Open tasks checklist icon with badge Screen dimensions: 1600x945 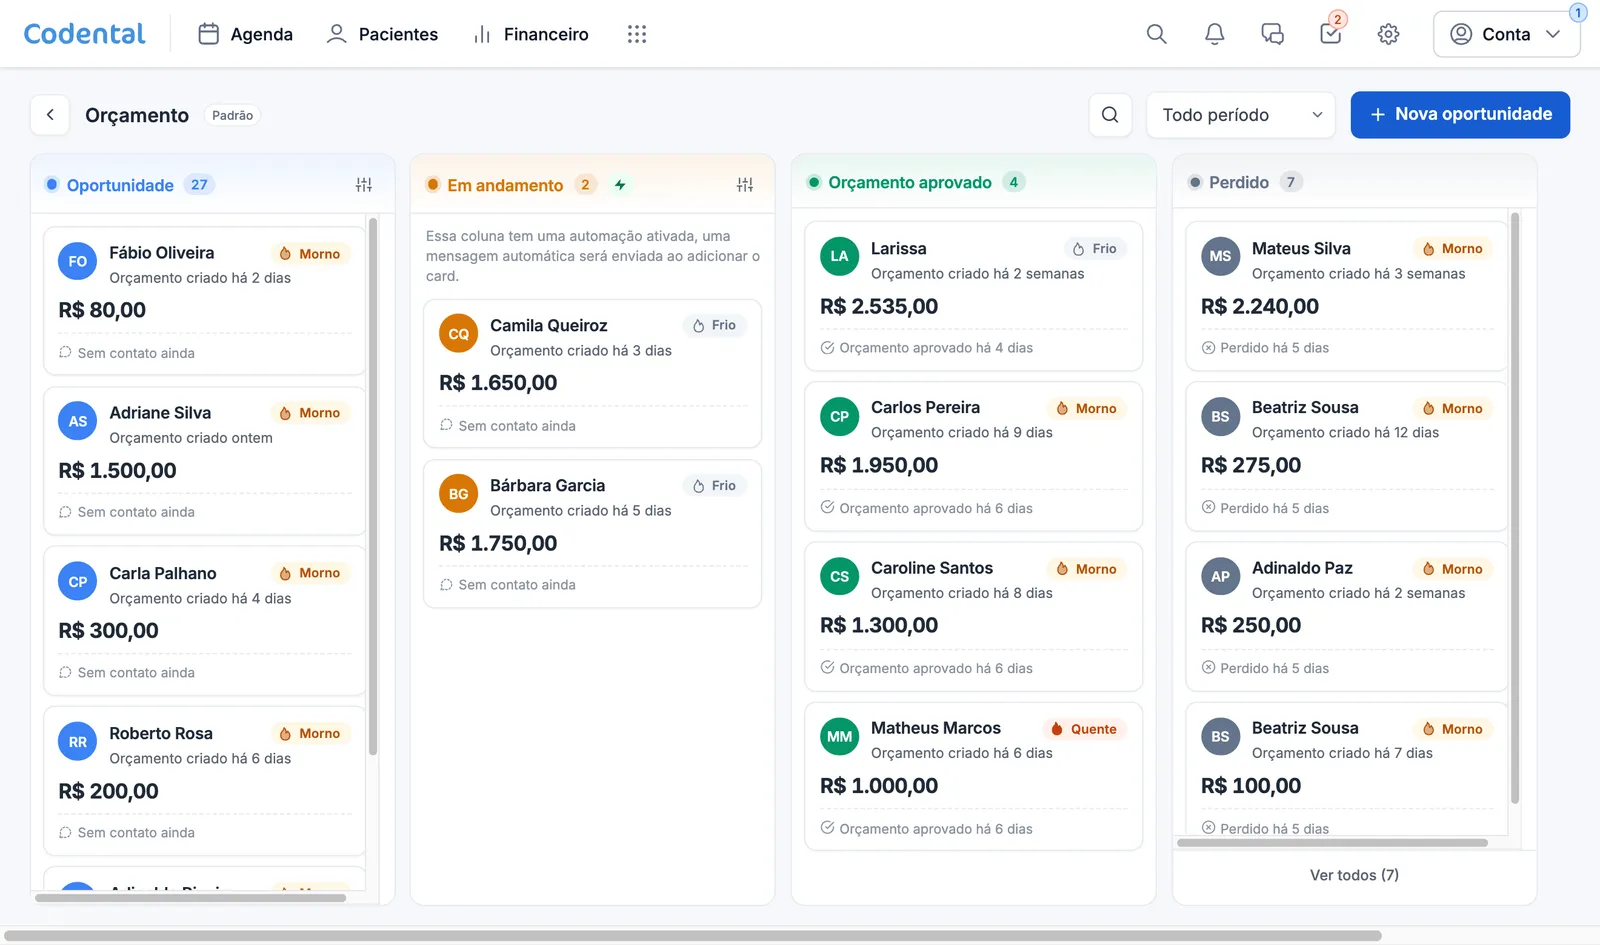(1330, 34)
